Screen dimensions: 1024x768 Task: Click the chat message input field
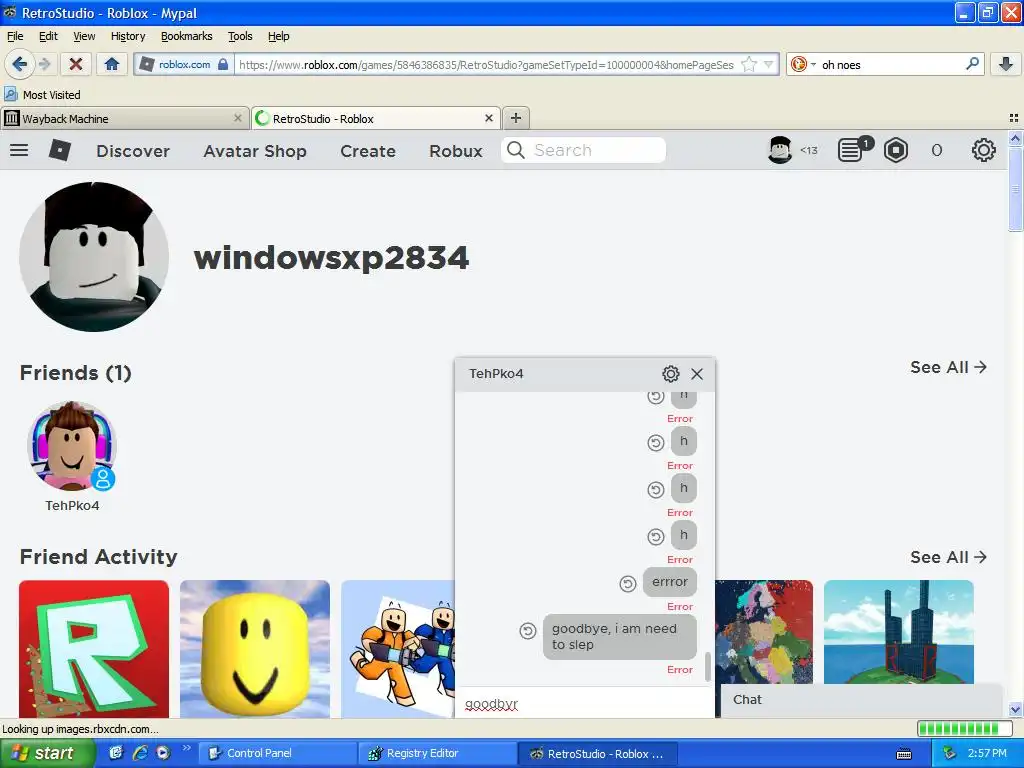(584, 704)
